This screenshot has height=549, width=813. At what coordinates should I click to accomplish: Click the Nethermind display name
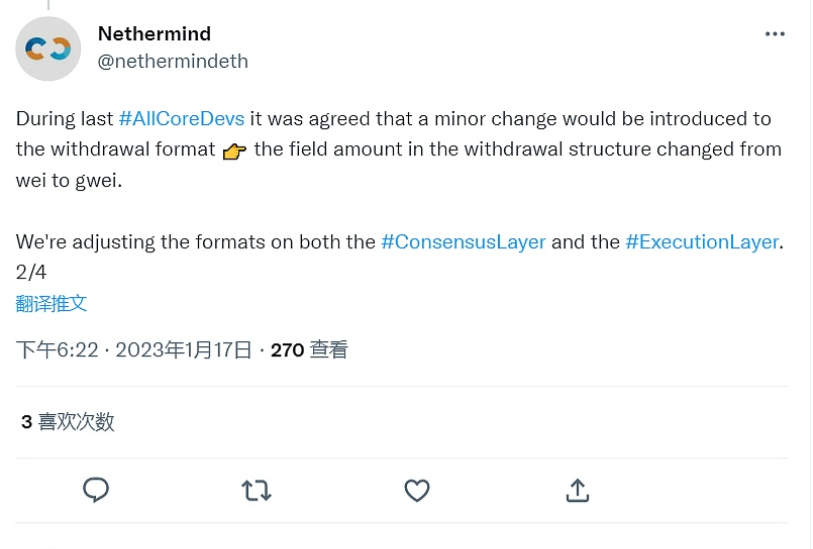pyautogui.click(x=154, y=34)
